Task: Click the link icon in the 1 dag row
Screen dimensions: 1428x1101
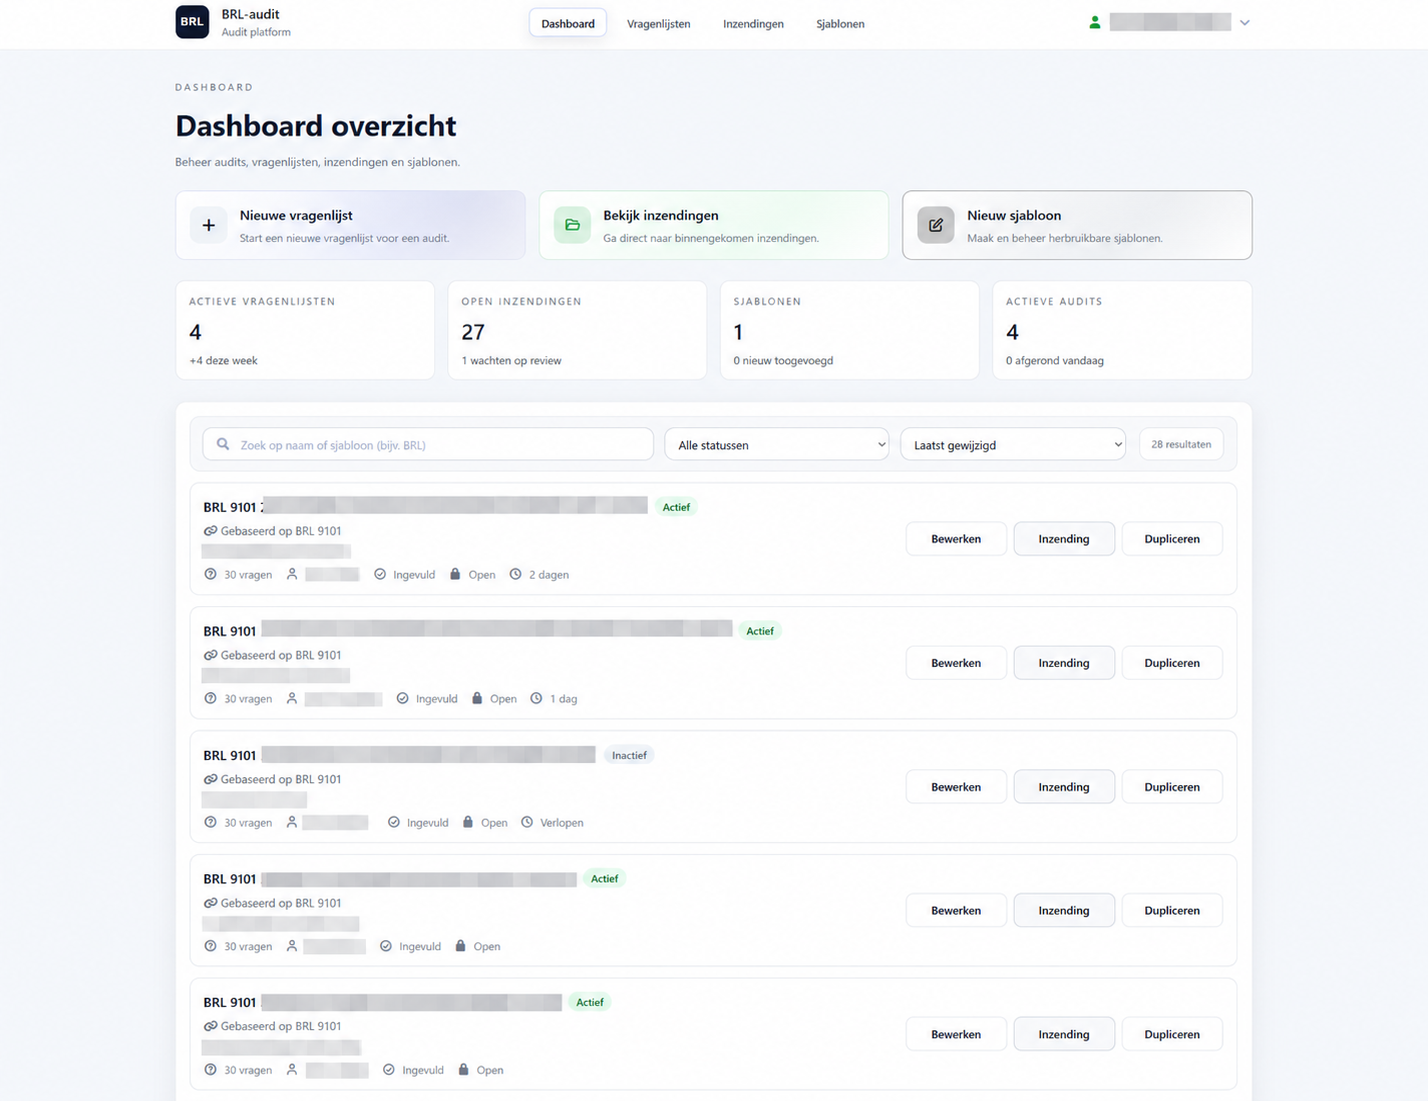Action: (x=210, y=655)
